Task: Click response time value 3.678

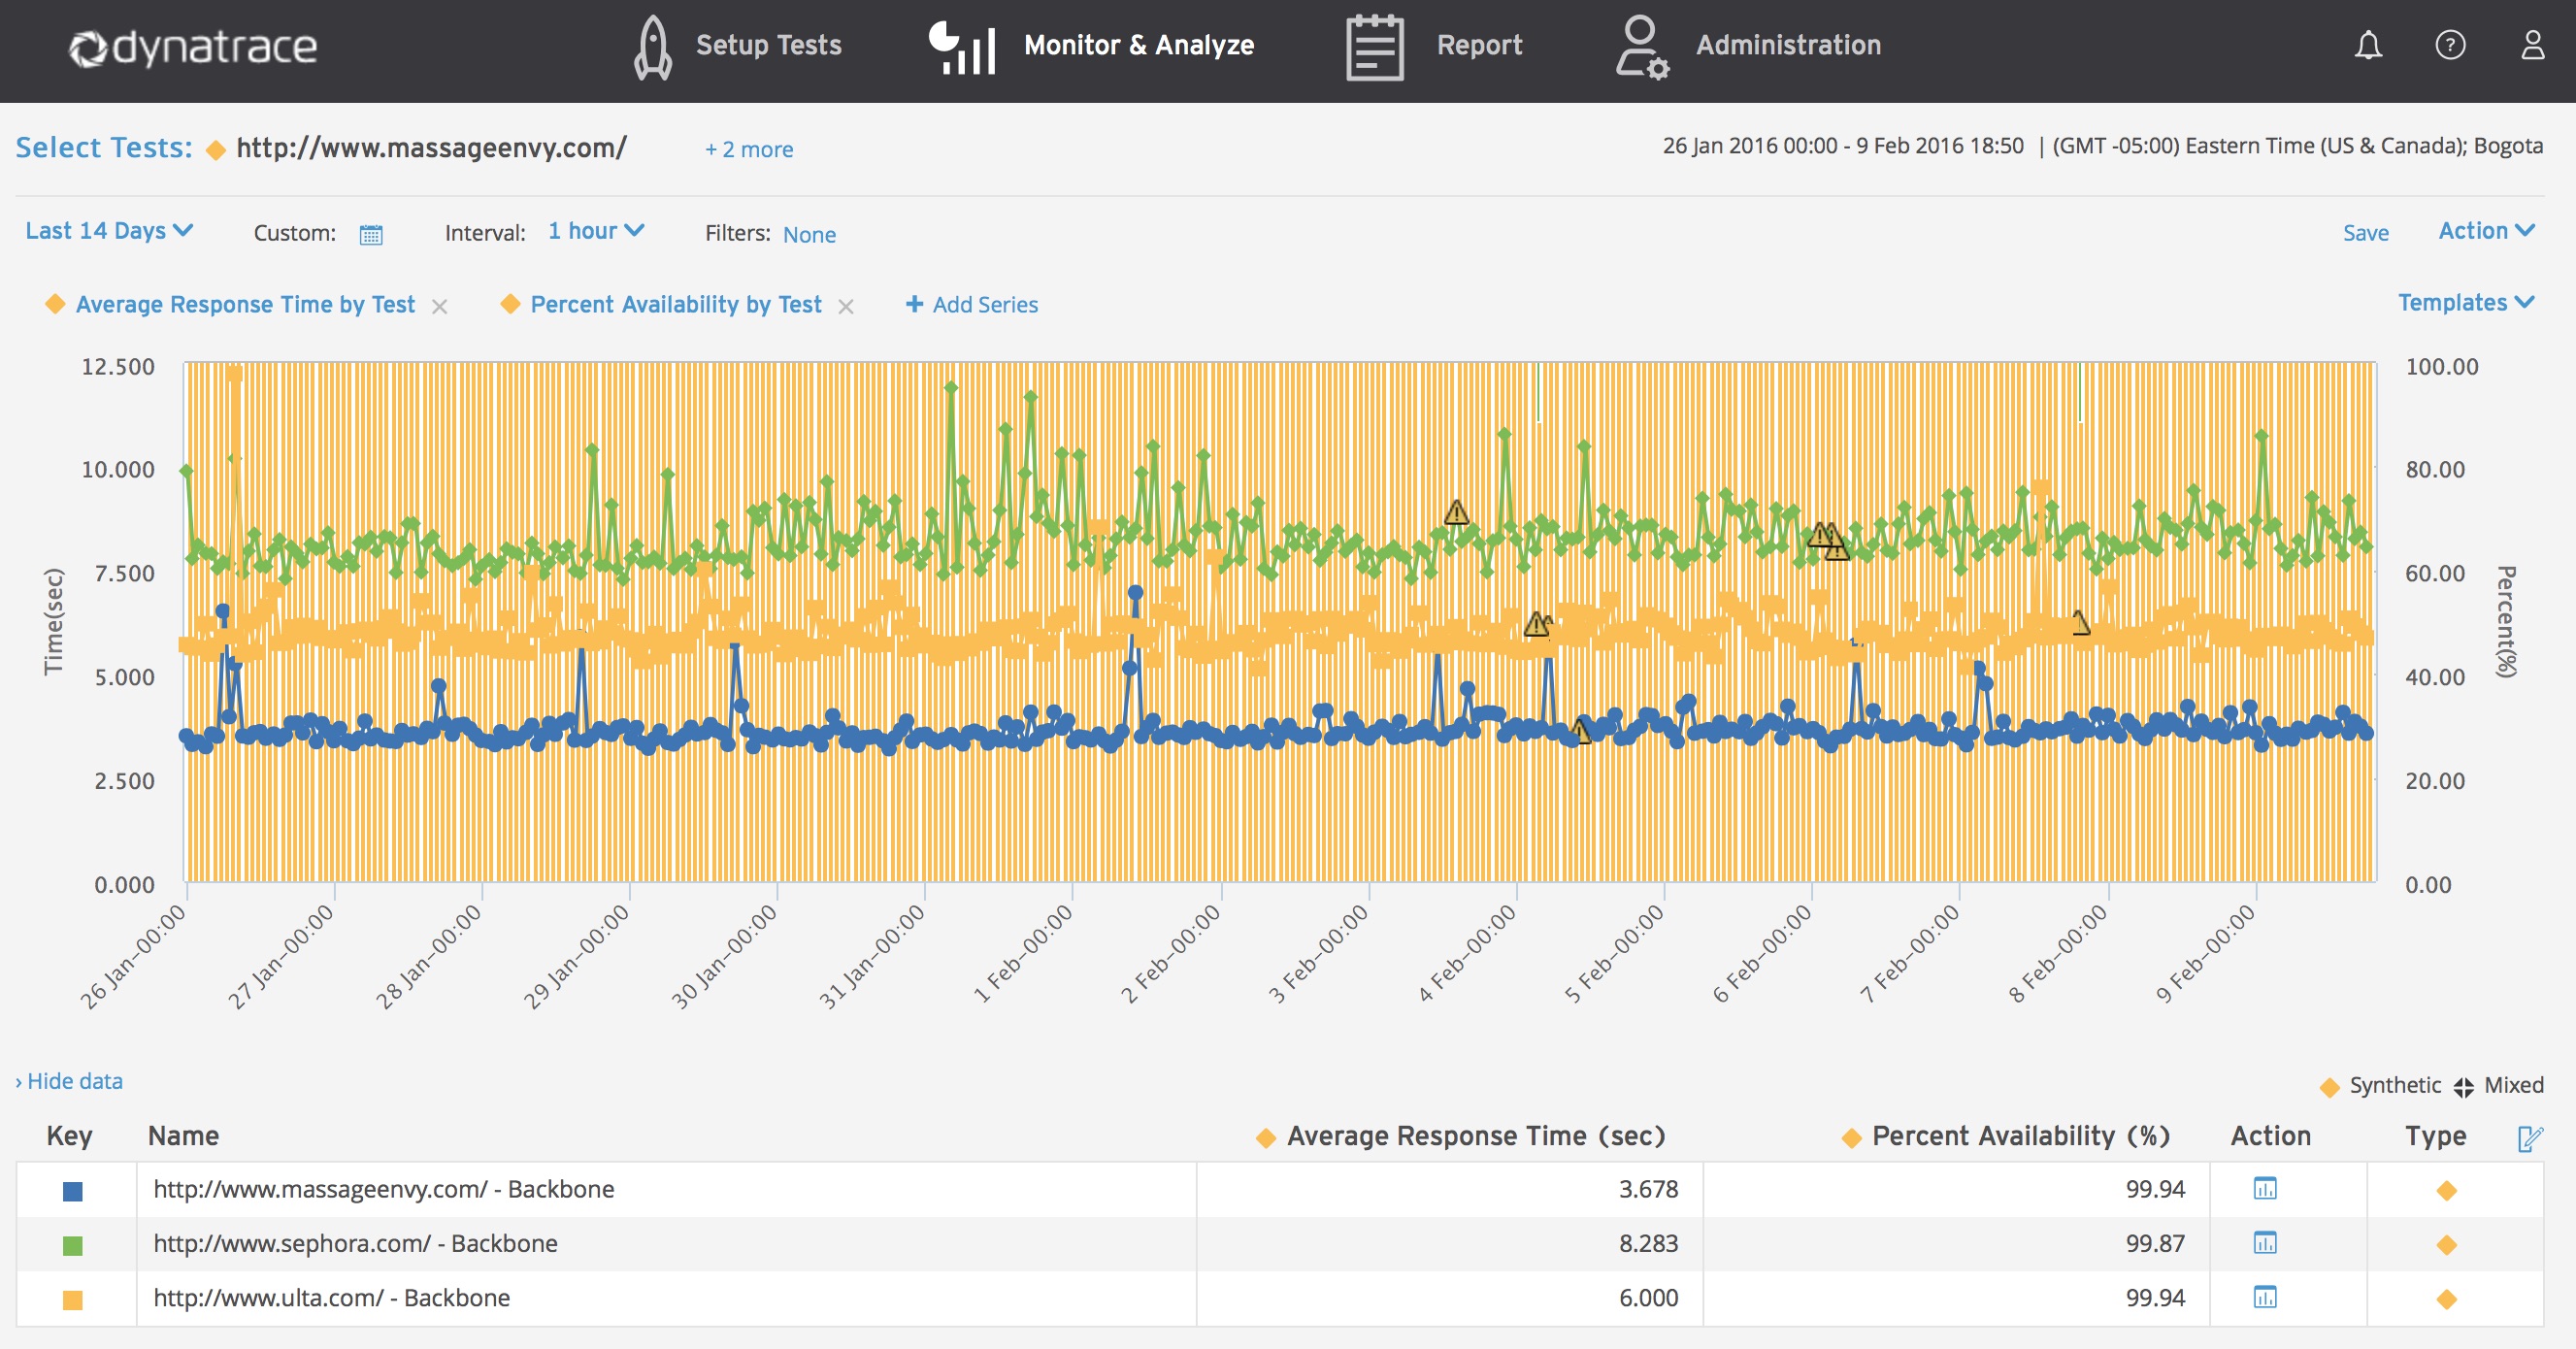Action: (1648, 1189)
